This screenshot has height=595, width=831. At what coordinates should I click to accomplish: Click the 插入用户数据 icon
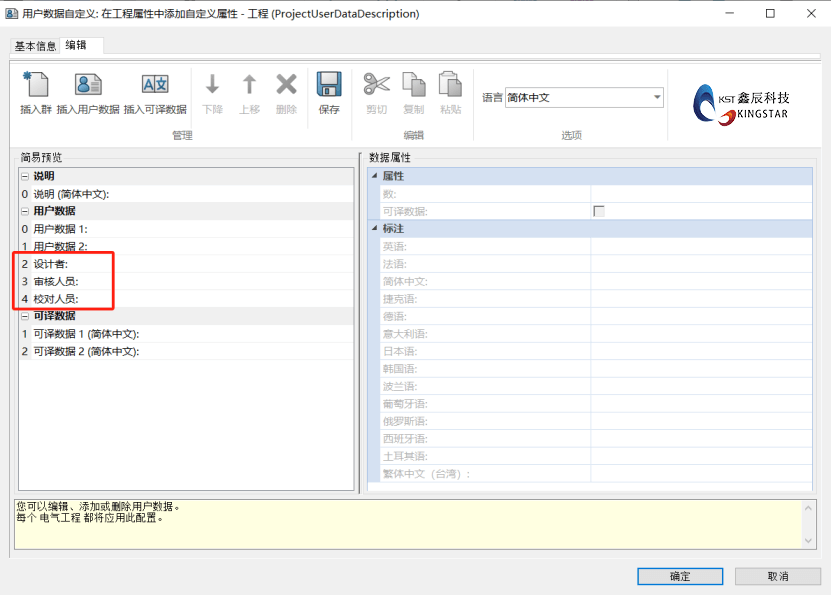click(88, 86)
